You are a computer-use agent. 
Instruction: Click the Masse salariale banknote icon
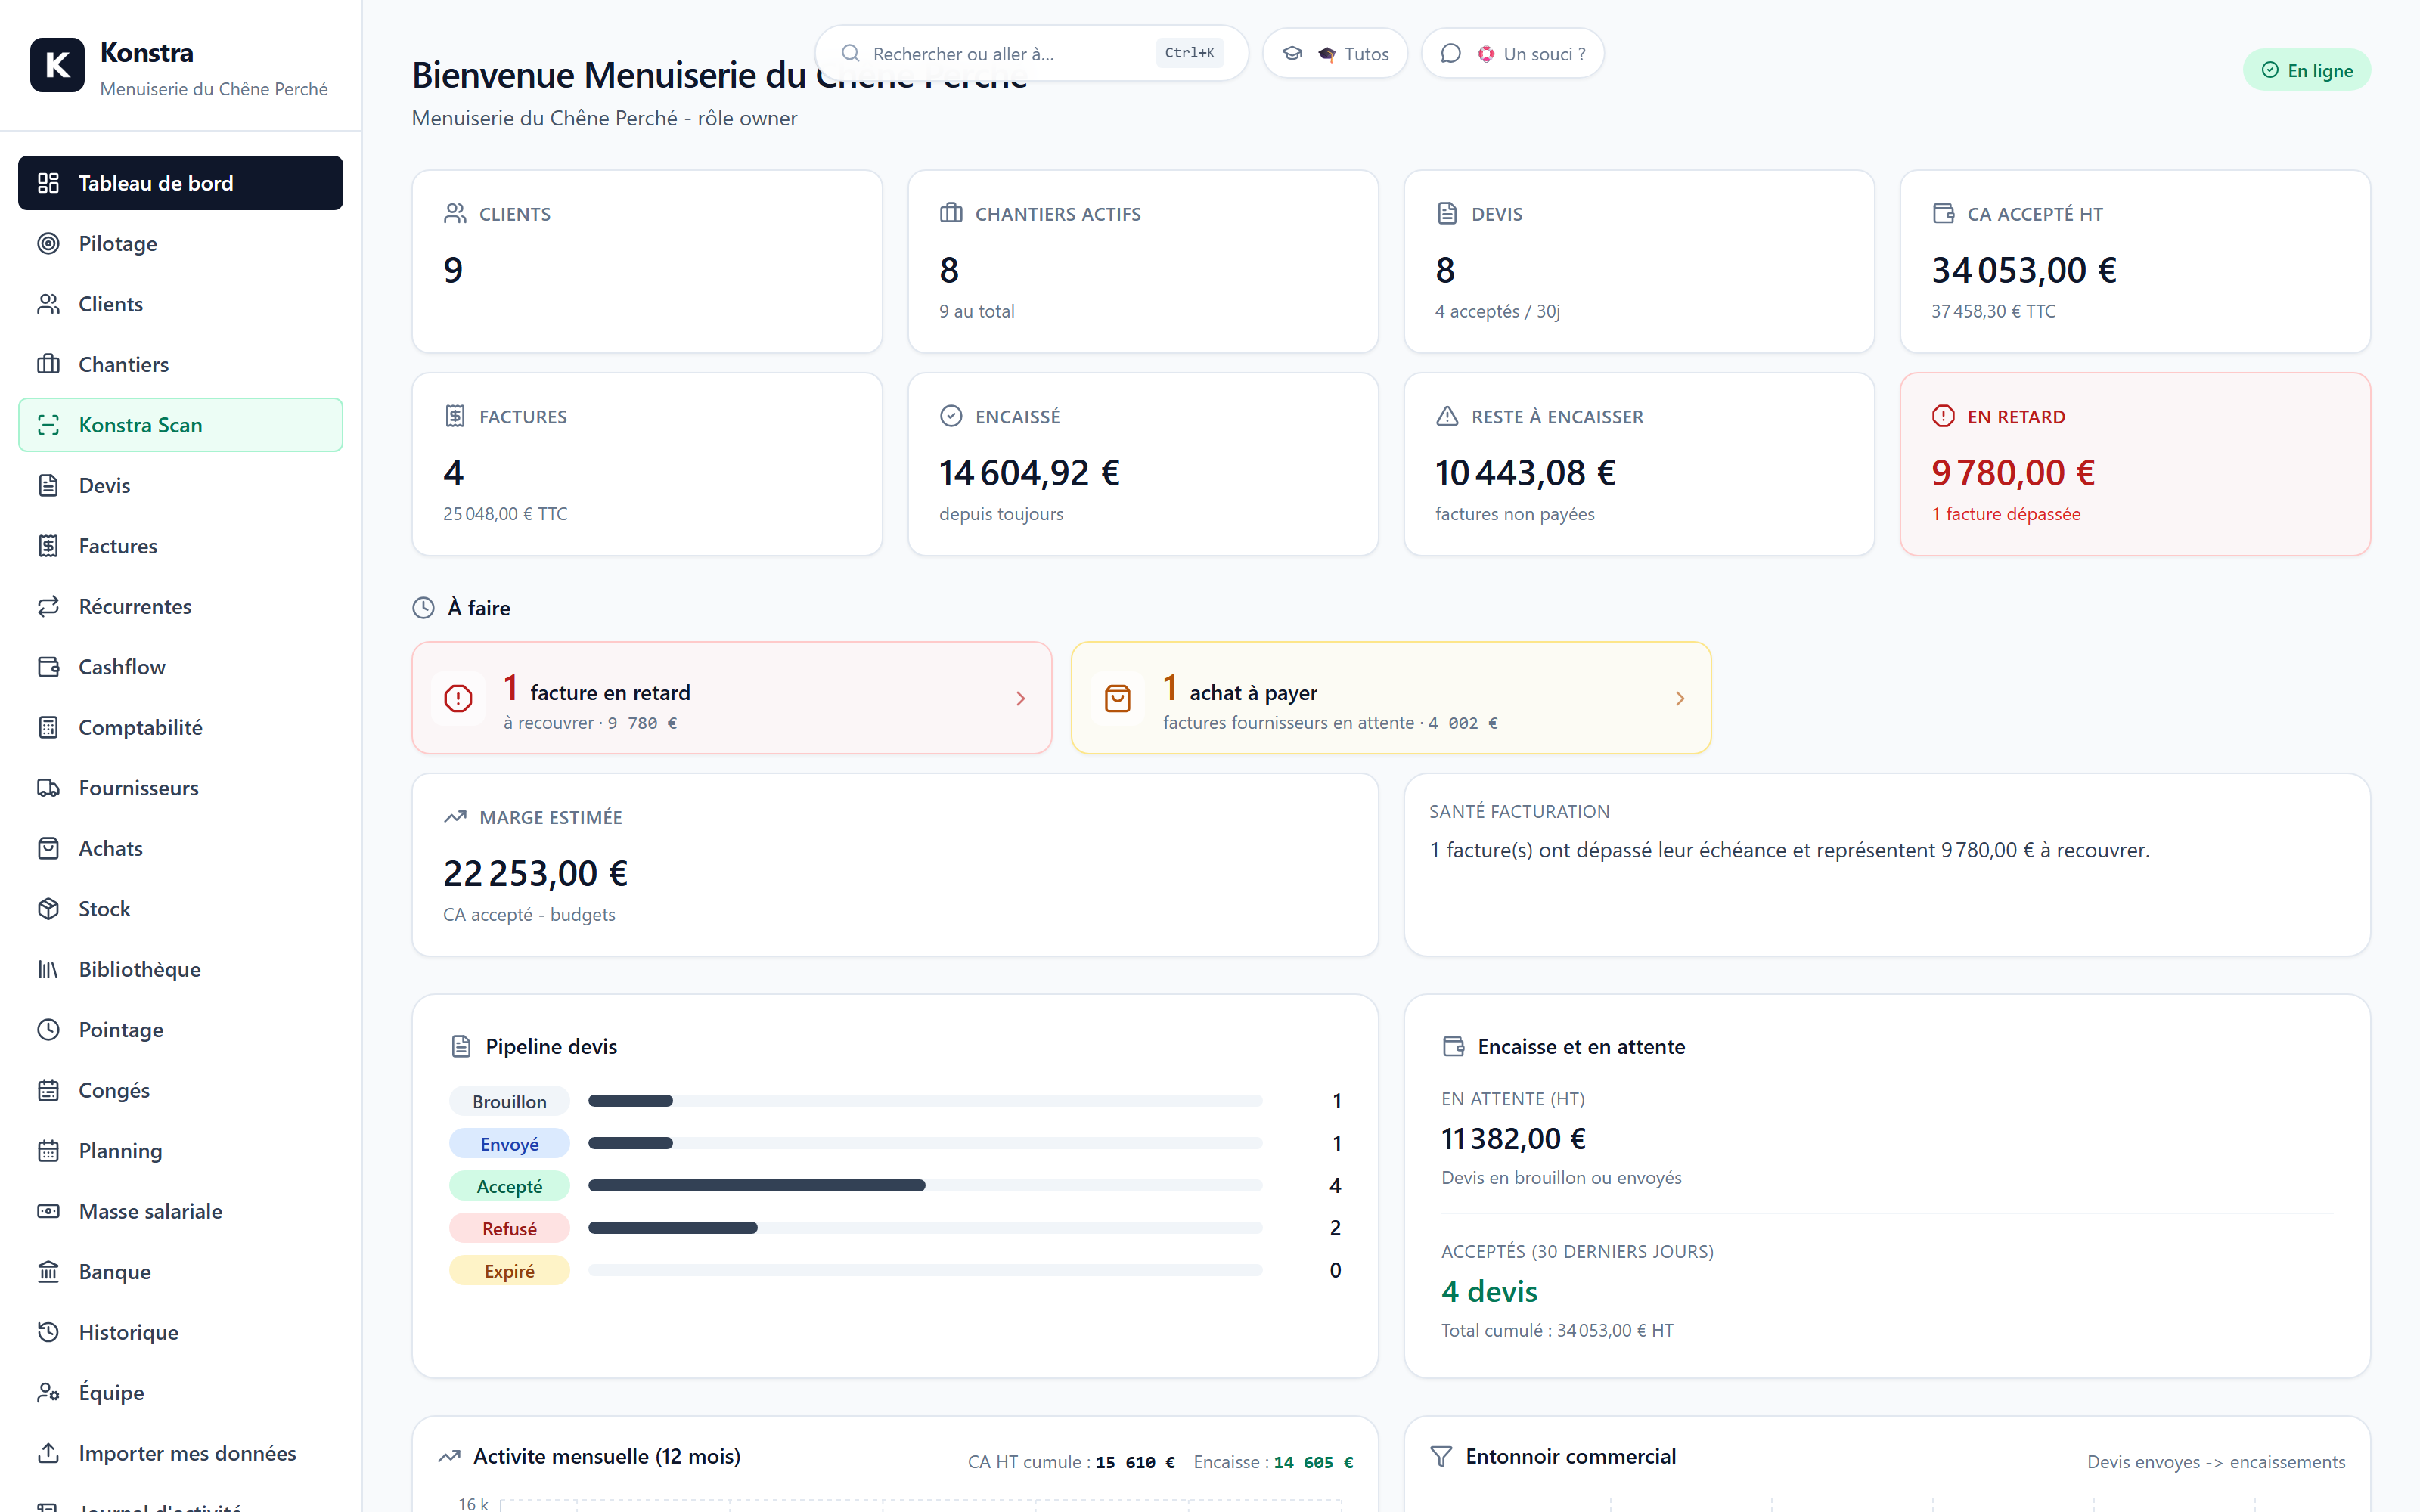[x=48, y=1211]
